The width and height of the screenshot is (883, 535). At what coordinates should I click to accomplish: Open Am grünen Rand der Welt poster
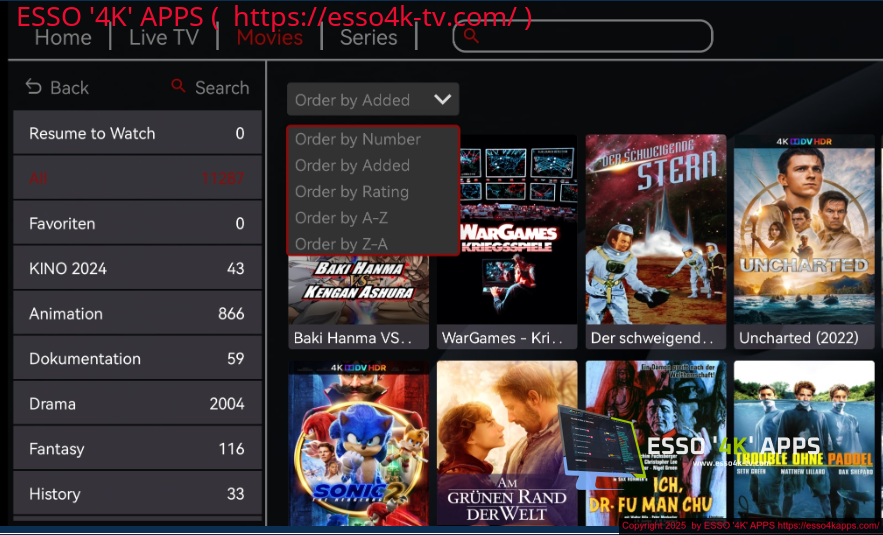coord(507,443)
